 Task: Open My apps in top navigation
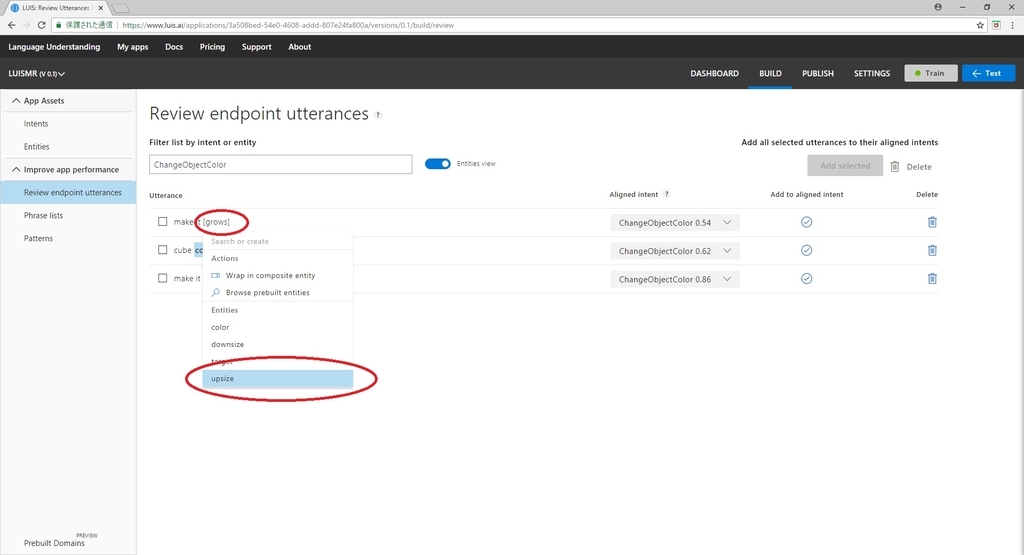click(133, 47)
